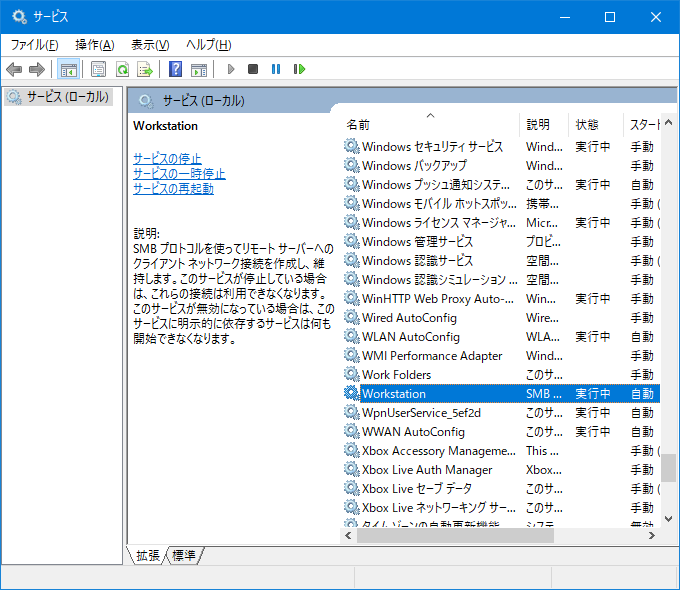Click the Export List toolbar icon
Image resolution: width=680 pixels, height=590 pixels.
[x=145, y=69]
